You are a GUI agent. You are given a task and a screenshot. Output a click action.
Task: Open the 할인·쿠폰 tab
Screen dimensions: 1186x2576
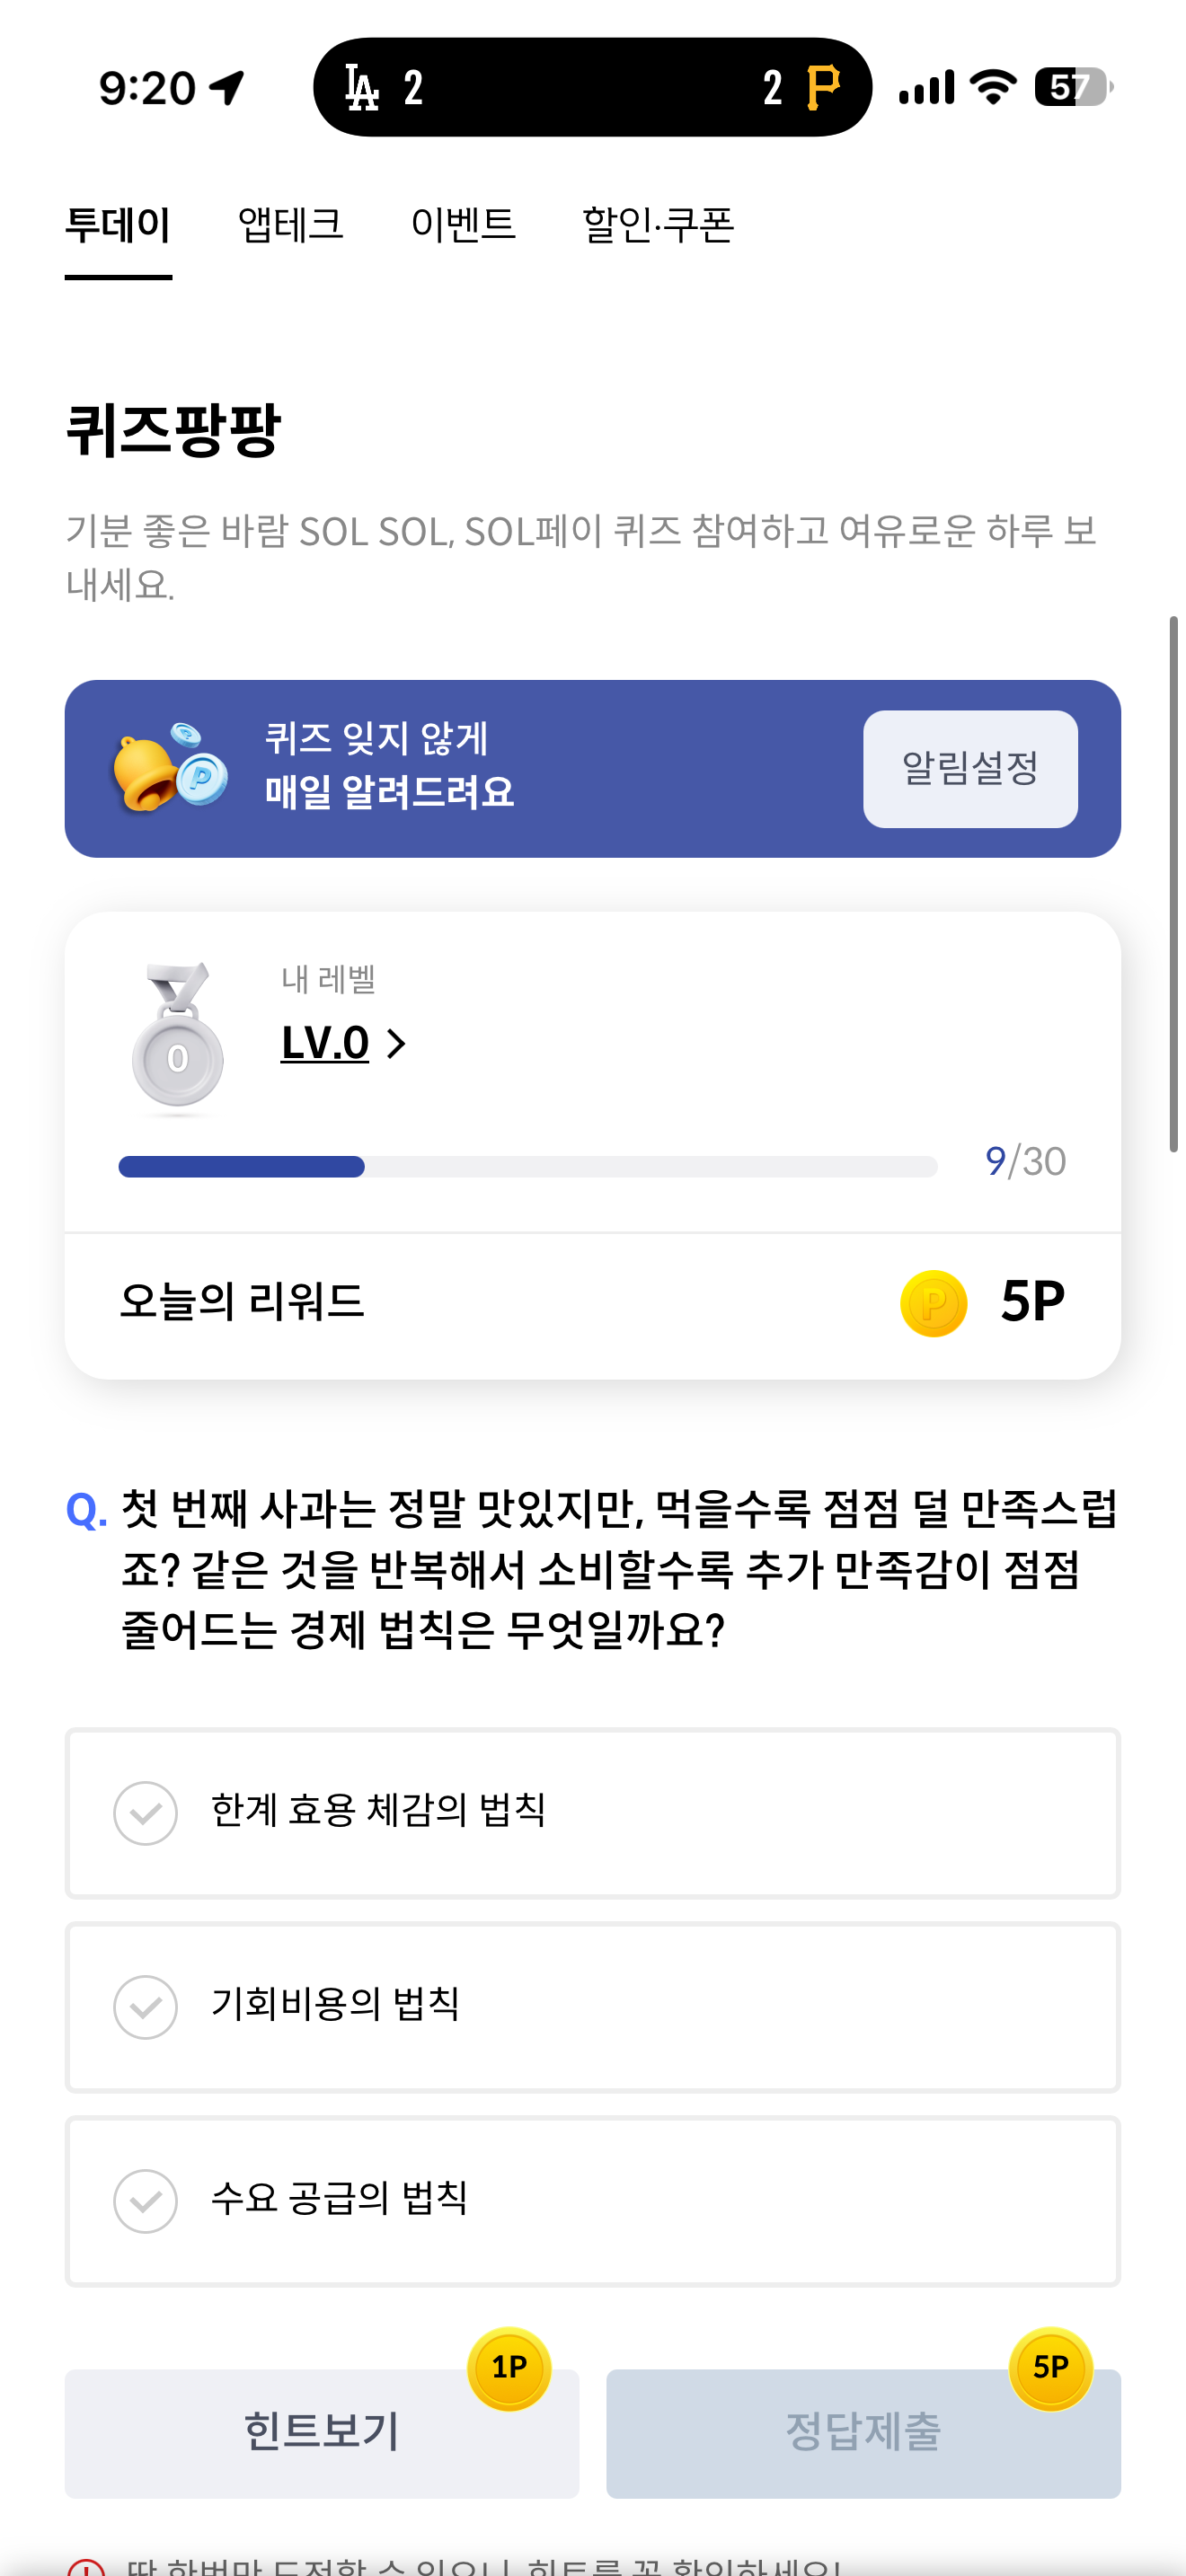click(658, 224)
